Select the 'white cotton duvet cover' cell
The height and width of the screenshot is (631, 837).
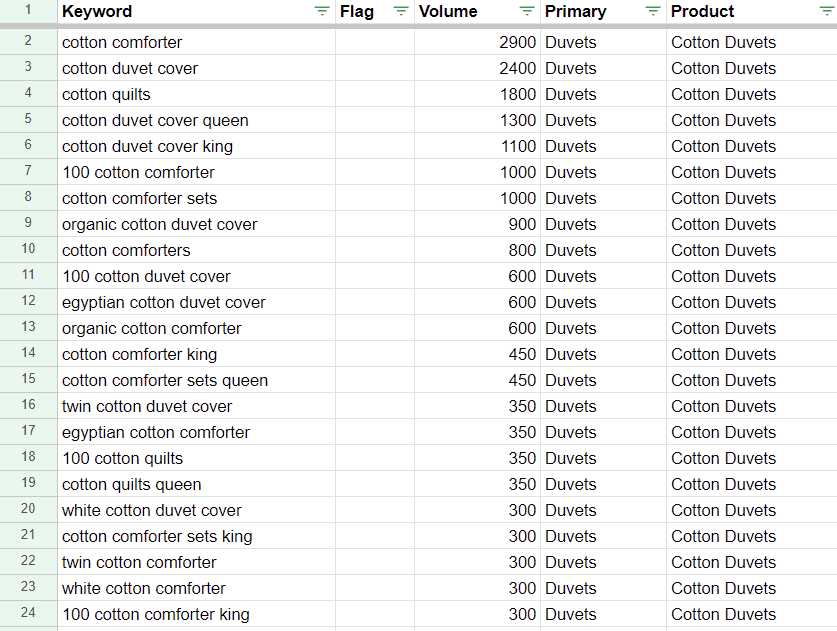(x=196, y=510)
